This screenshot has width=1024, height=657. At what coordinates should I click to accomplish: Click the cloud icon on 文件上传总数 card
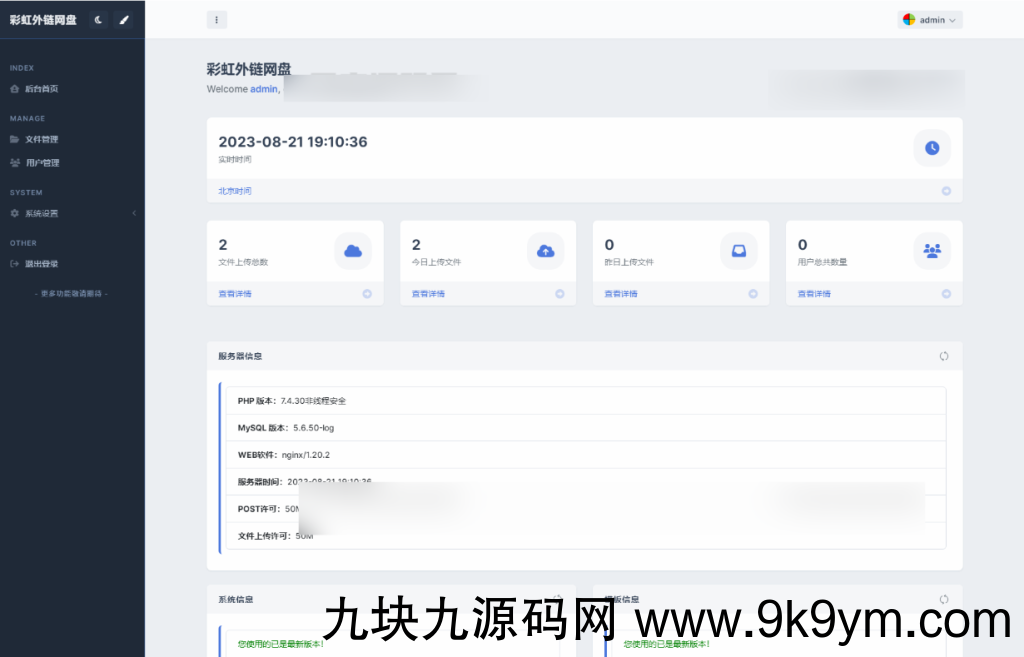tap(353, 251)
